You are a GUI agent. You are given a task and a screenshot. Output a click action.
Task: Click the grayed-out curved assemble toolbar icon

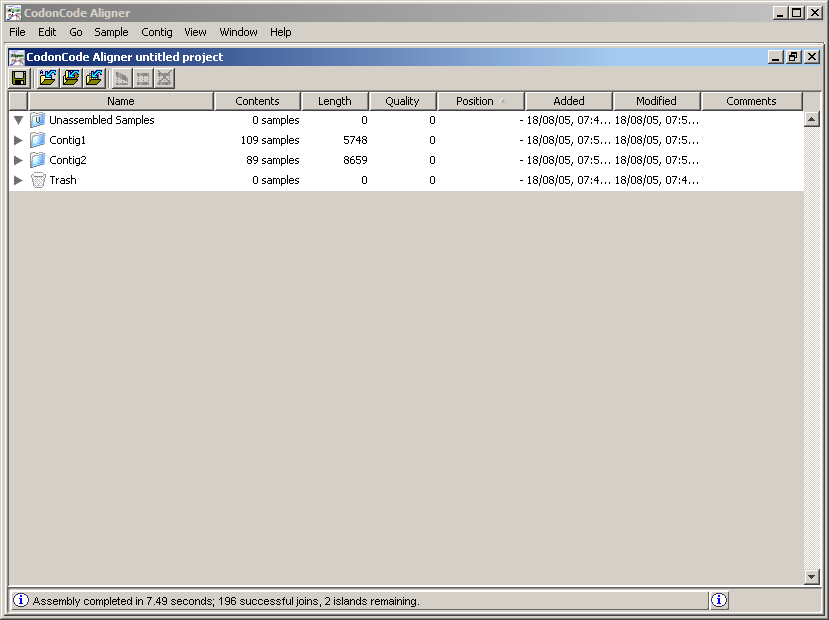click(121, 79)
